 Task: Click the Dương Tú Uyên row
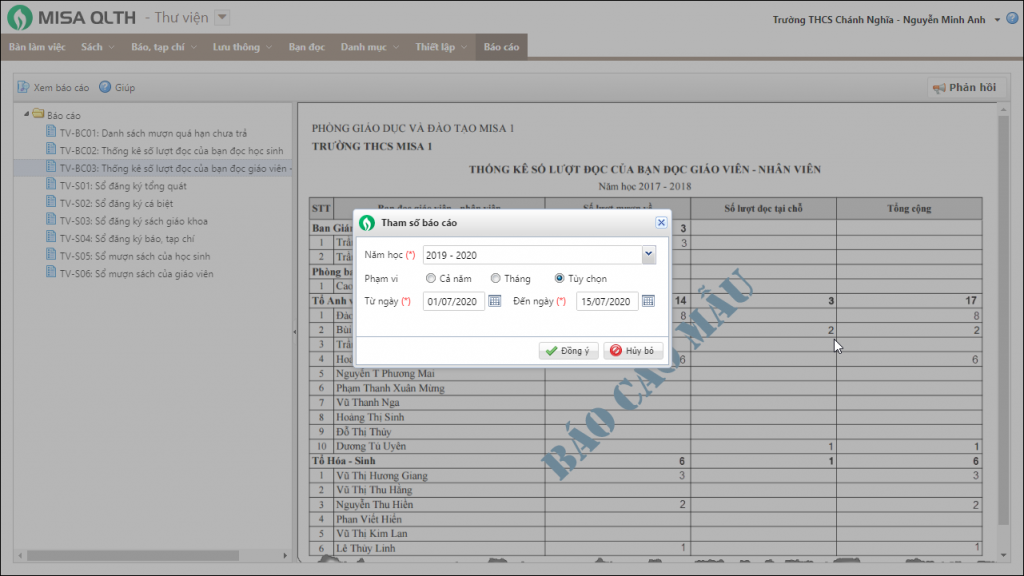click(x=645, y=446)
